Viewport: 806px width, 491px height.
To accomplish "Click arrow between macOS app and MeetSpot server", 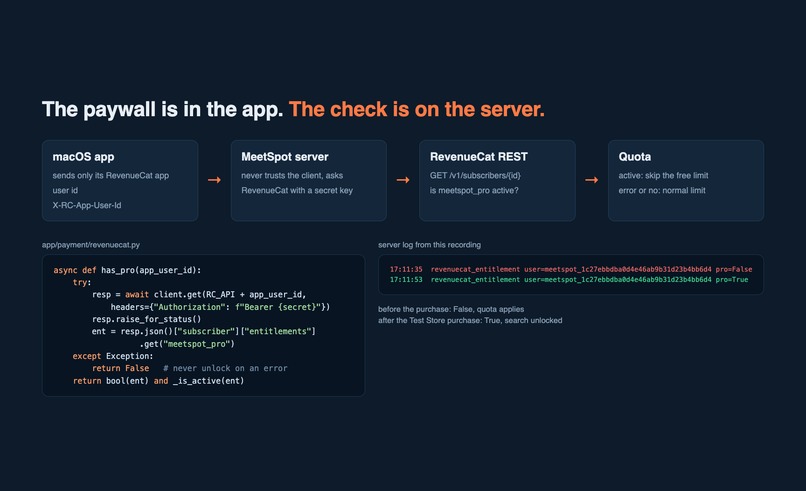I will tap(214, 180).
